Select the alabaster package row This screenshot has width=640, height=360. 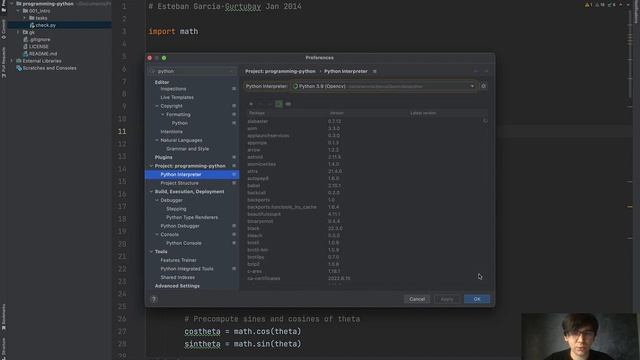tap(365, 121)
